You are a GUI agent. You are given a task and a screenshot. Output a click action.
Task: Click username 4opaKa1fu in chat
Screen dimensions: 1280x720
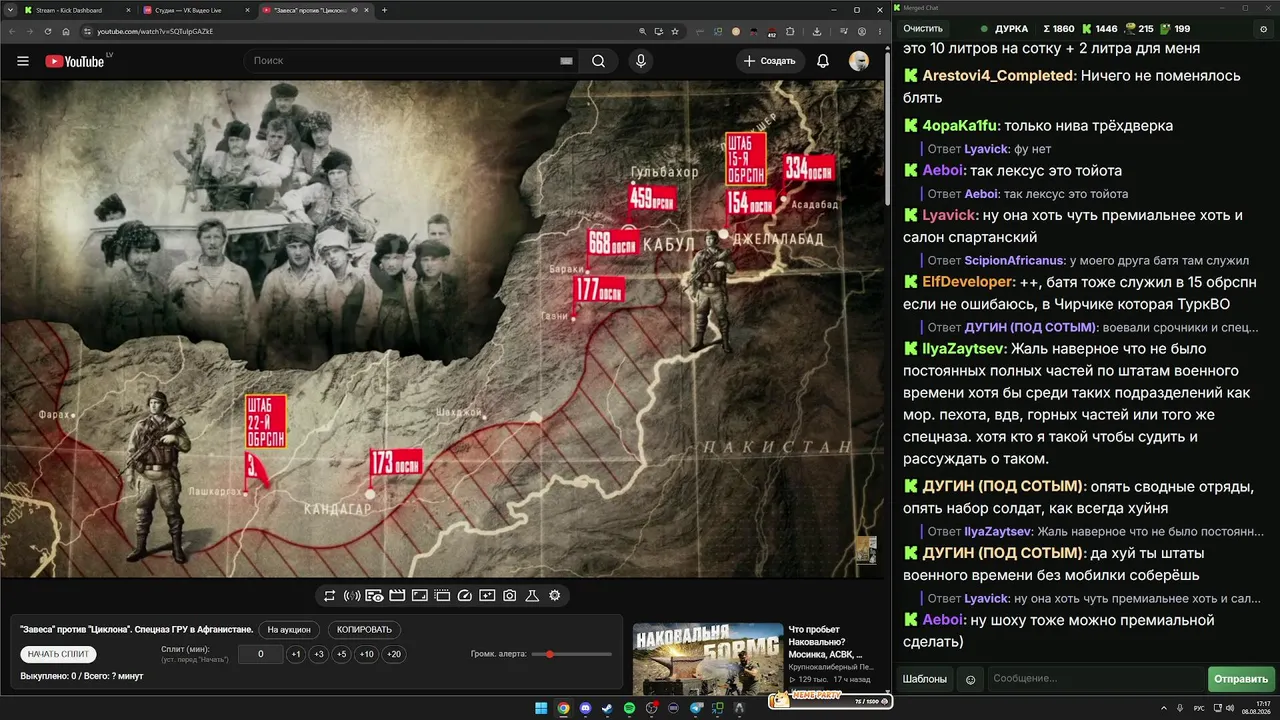959,126
